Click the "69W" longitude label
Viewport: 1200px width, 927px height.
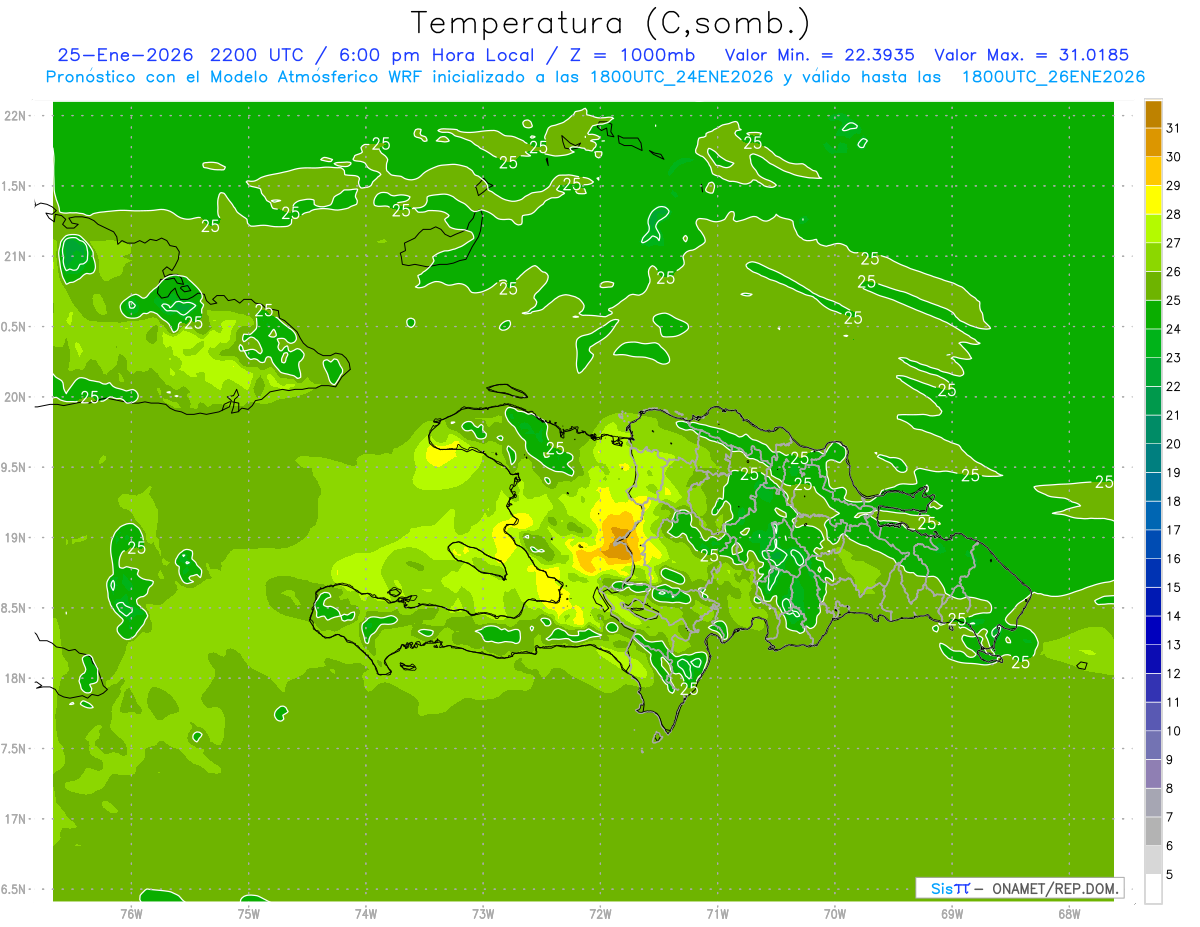click(952, 913)
